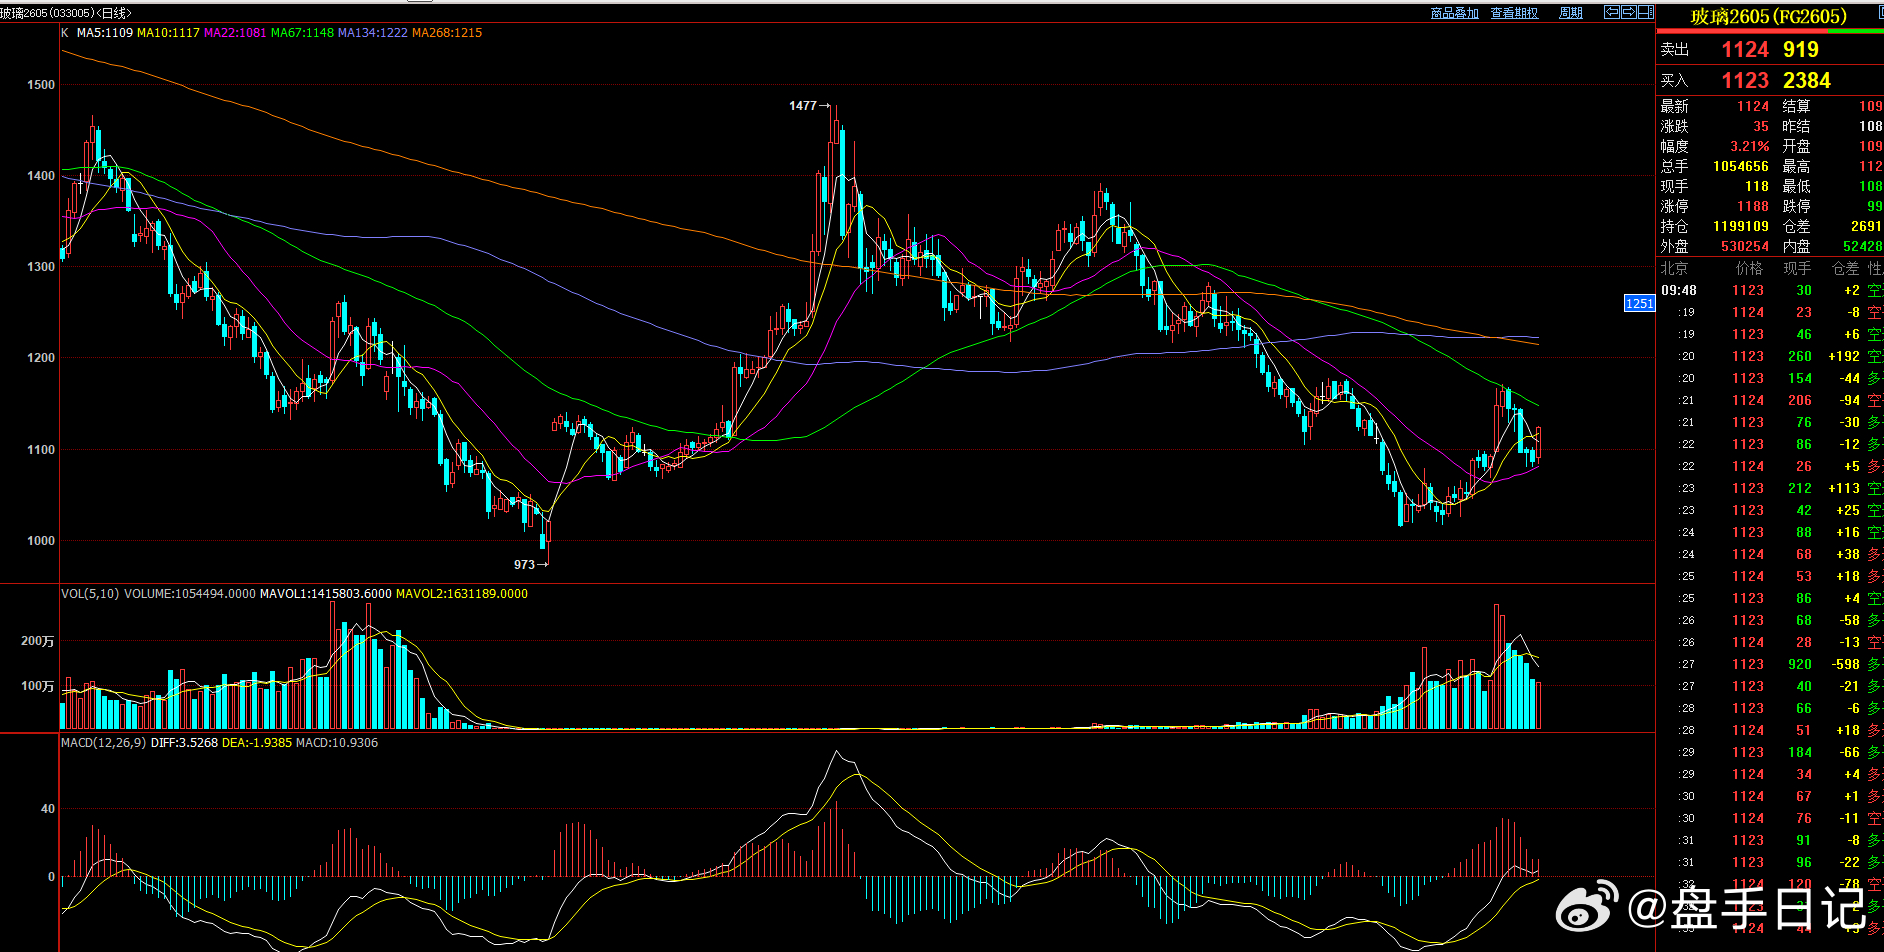Click the 1000 price axis label

point(41,541)
